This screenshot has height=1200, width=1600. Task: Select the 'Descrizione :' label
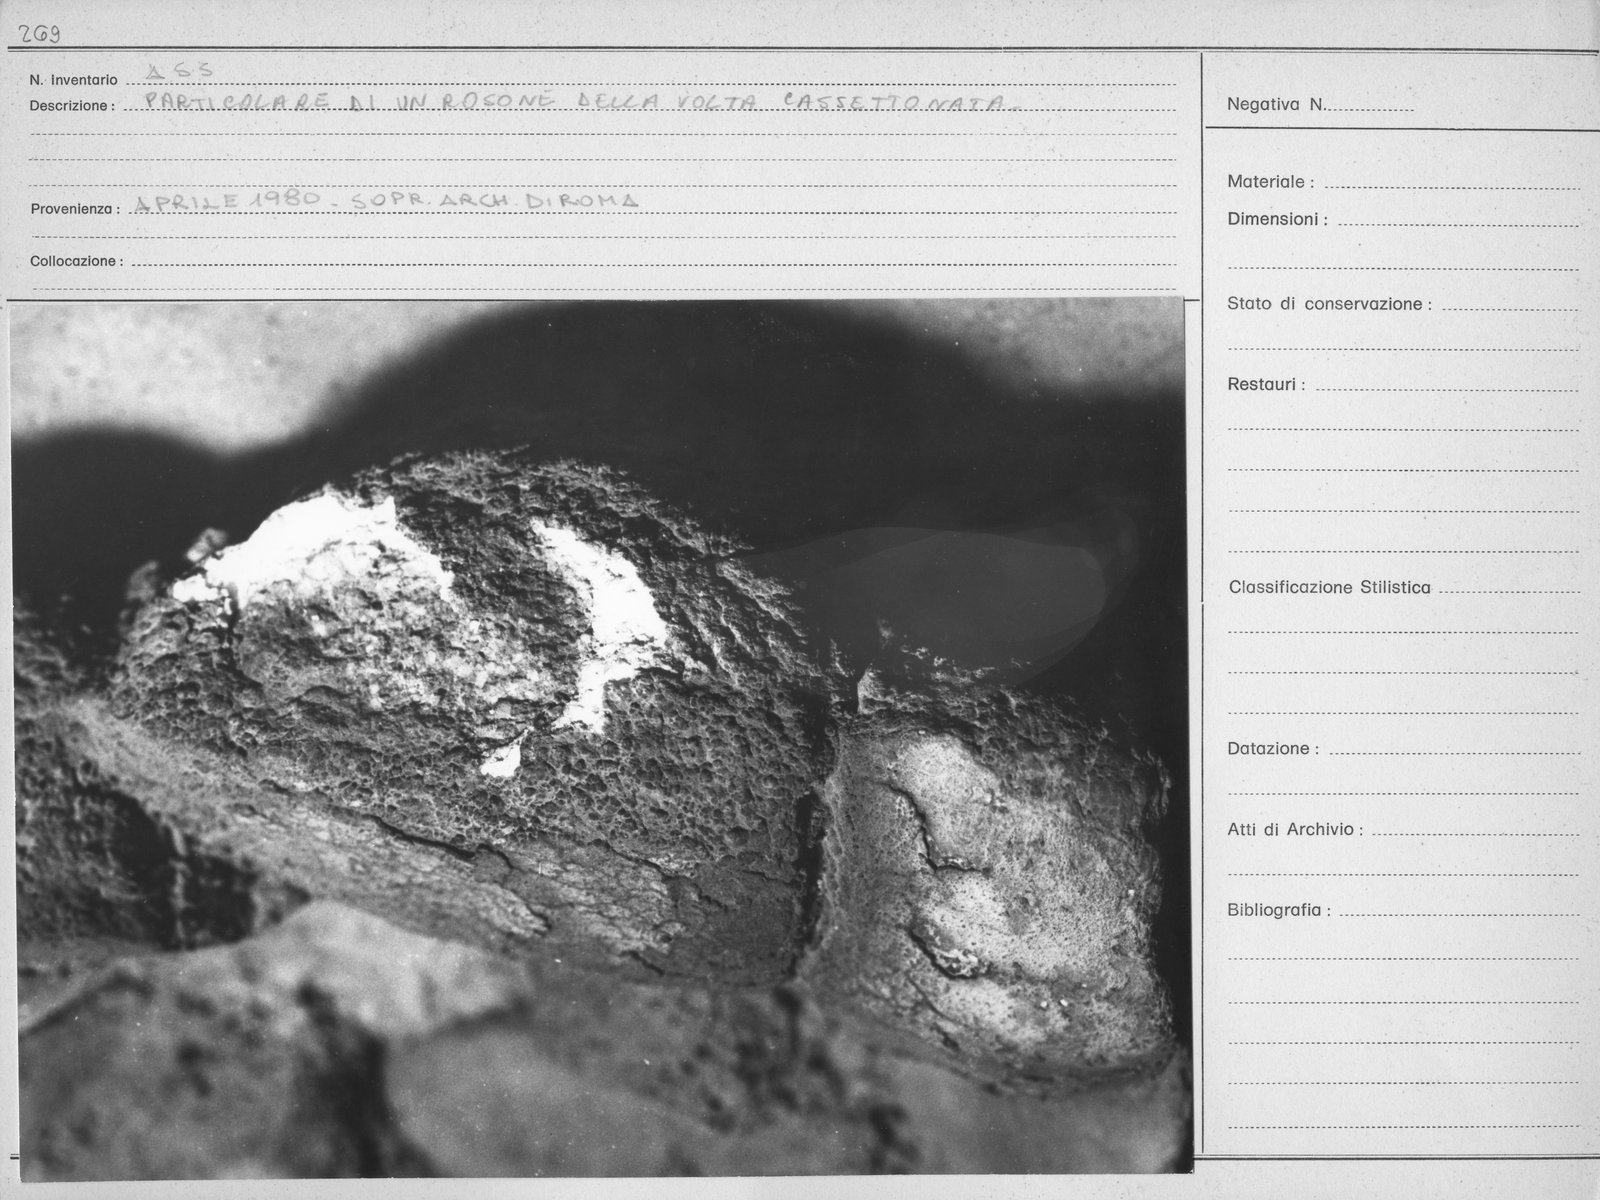72,105
